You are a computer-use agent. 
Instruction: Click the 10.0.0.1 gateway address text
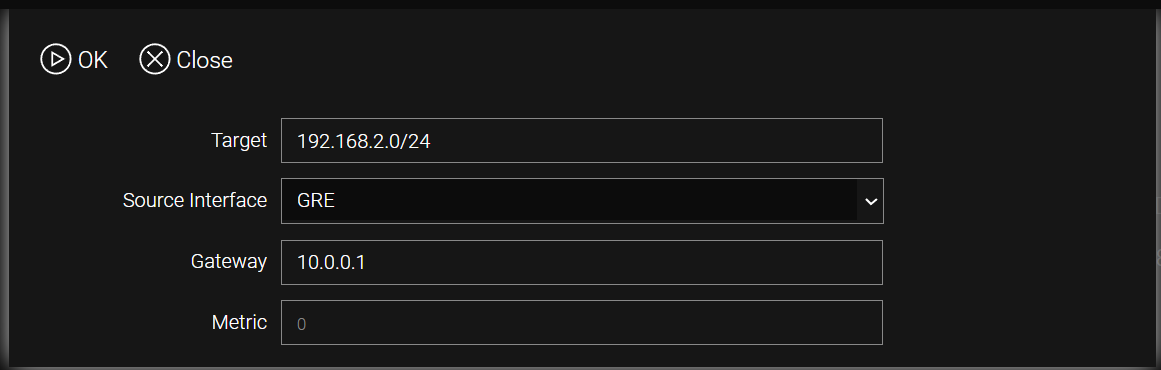330,262
